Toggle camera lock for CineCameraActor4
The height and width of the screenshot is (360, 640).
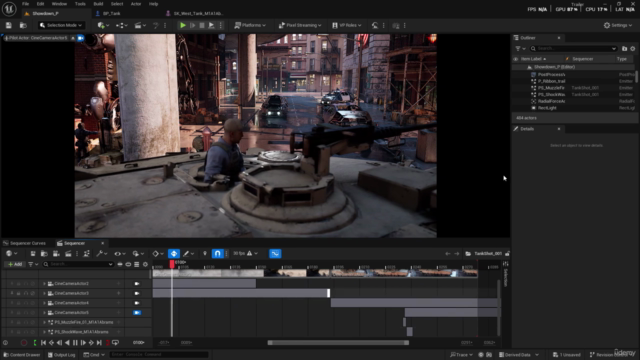click(x=137, y=303)
